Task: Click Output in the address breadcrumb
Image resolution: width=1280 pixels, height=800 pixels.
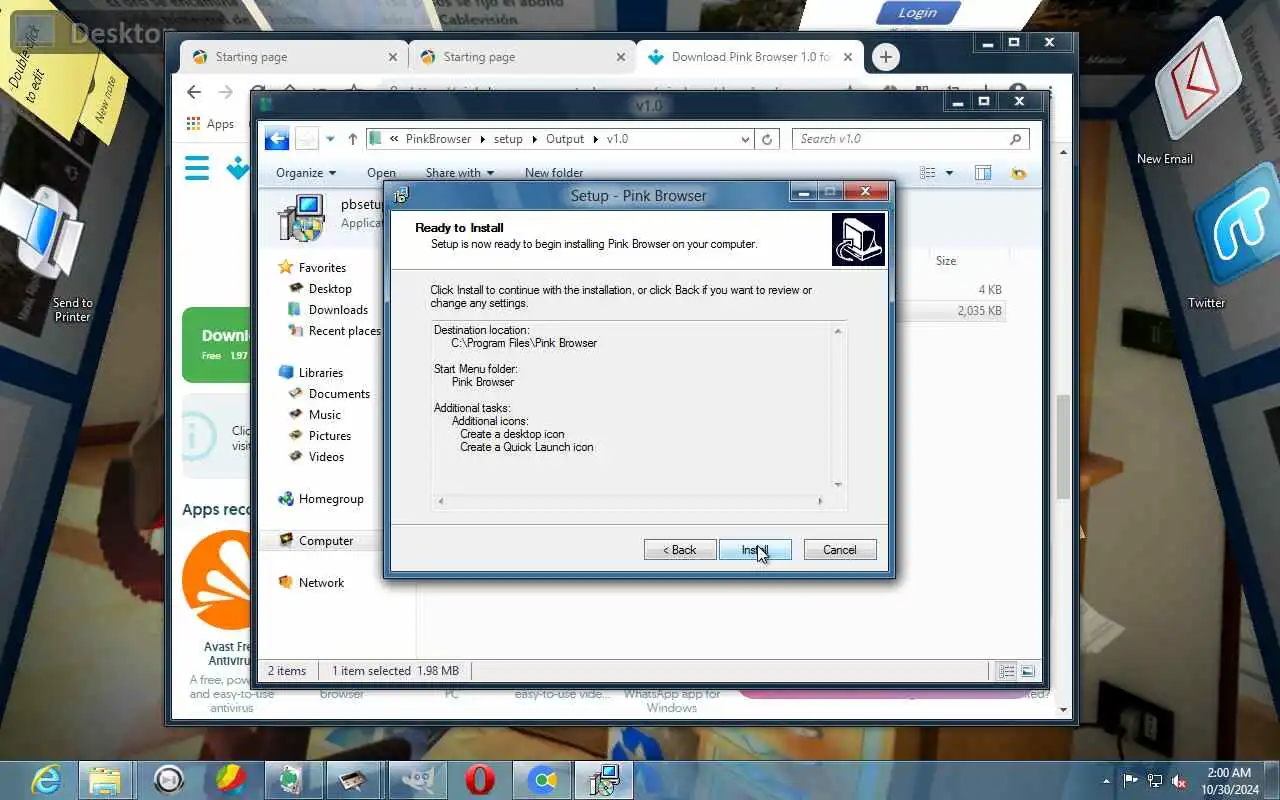Action: (565, 139)
